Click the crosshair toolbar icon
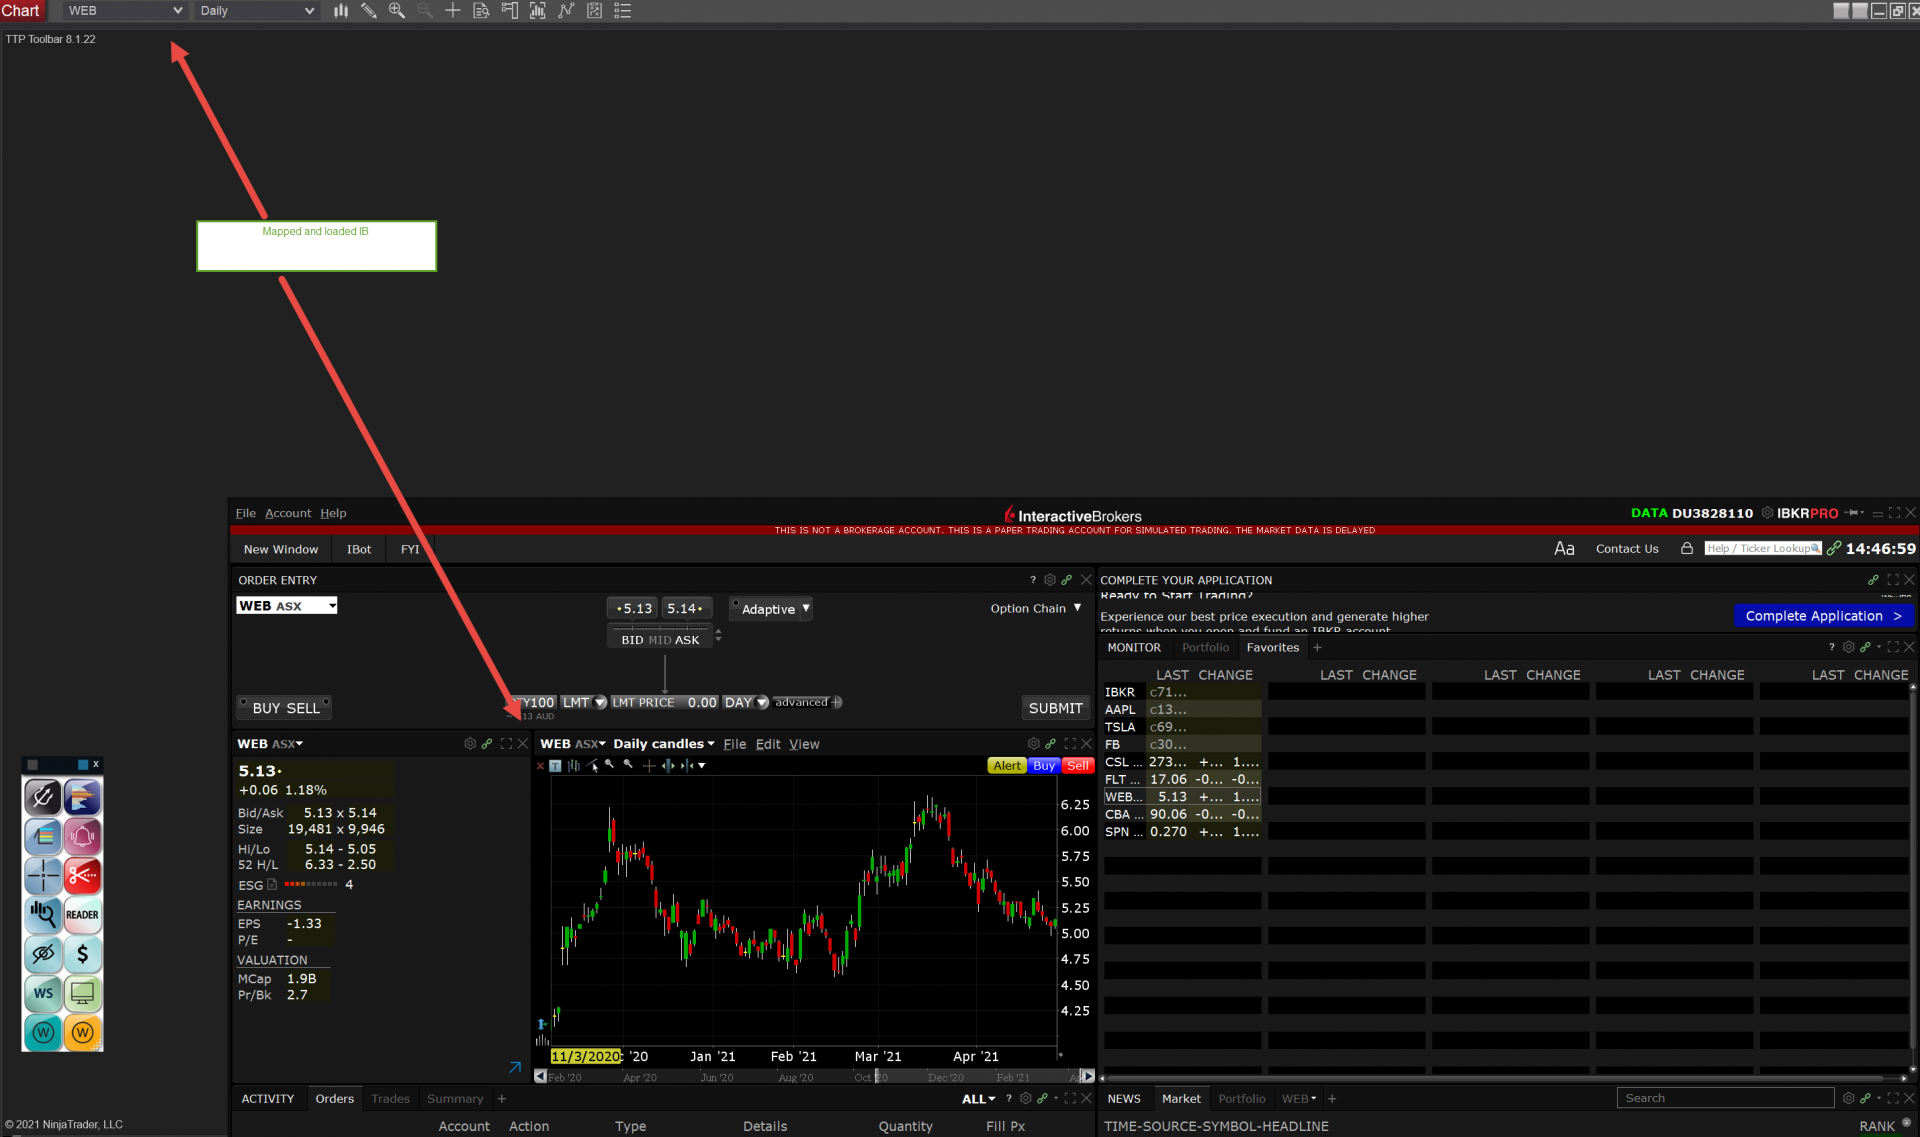1920x1137 pixels. coord(43,875)
